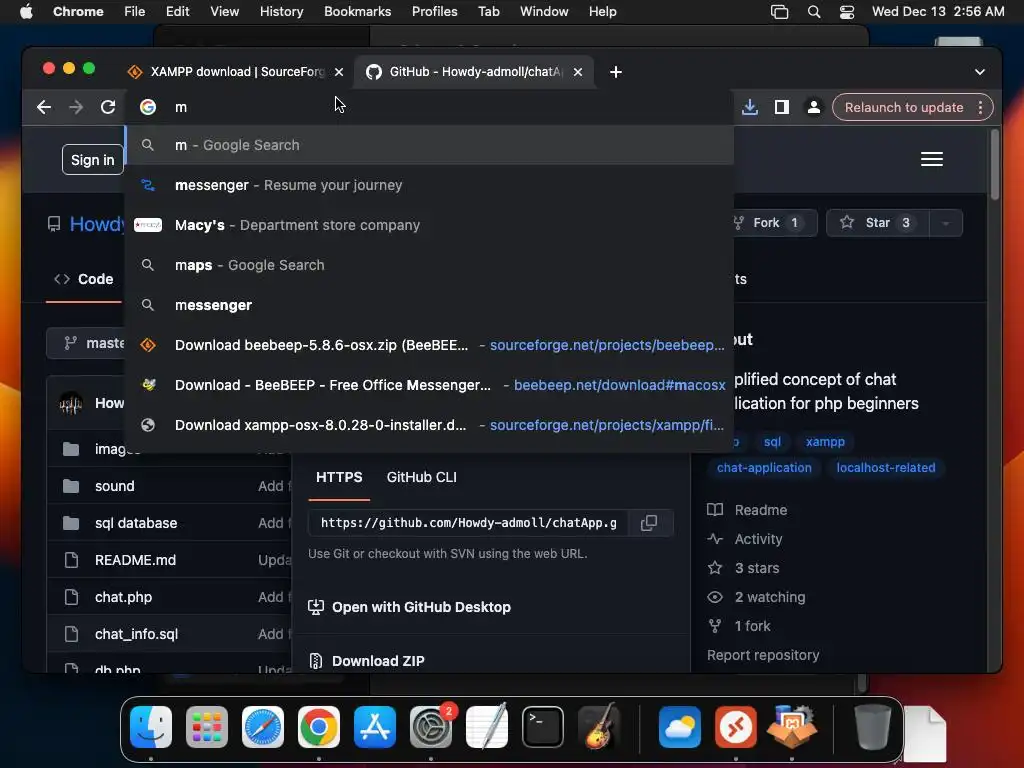Click Download ZIP
This screenshot has width=1024, height=768.
(378, 661)
